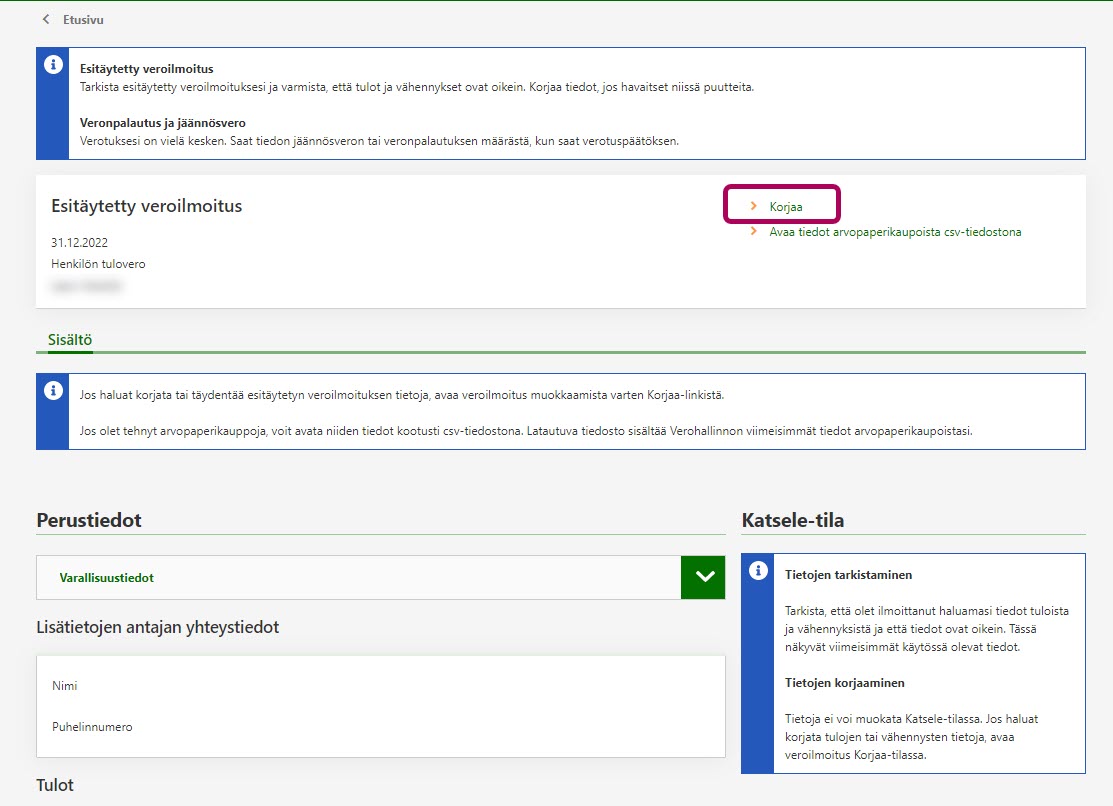This screenshot has height=806, width=1113.
Task: Click the Tietojen korjaaminen subheading
Action: tap(845, 683)
